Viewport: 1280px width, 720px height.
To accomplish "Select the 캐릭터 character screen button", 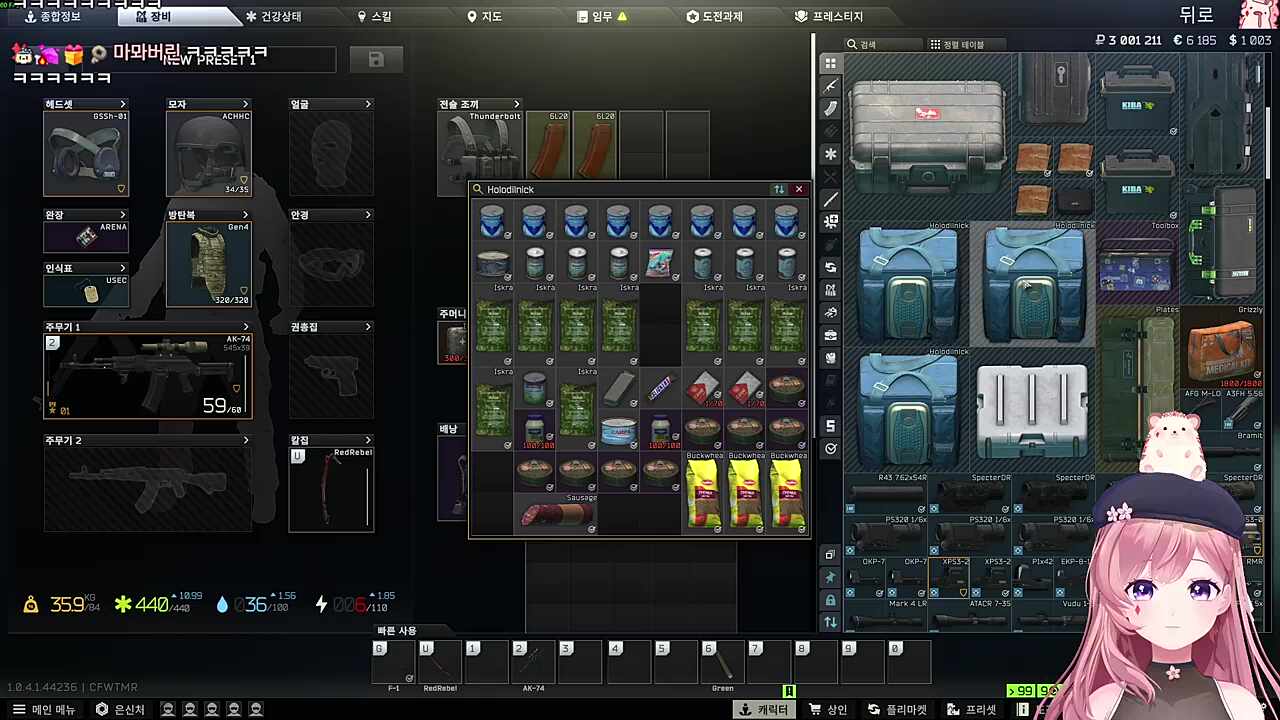I will click(x=764, y=709).
